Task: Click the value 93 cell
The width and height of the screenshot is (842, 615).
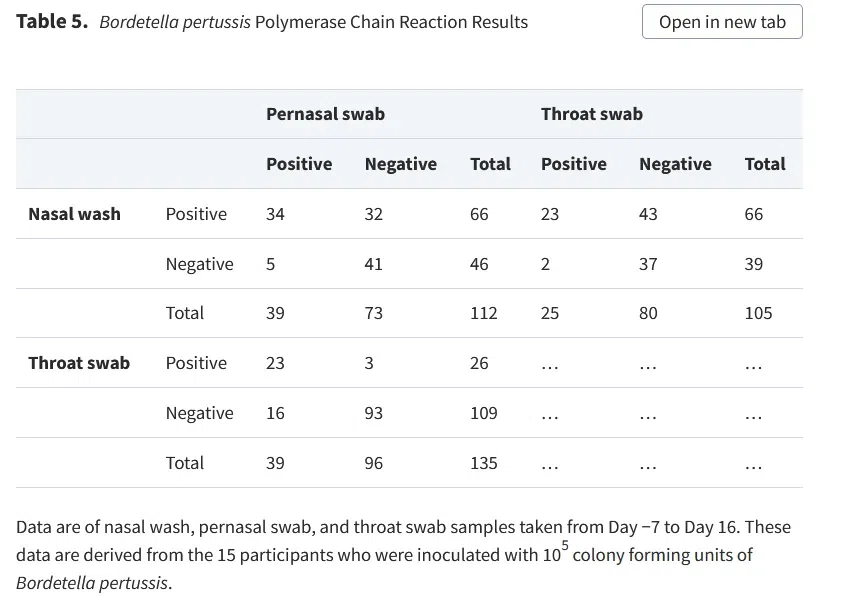Action: [374, 413]
